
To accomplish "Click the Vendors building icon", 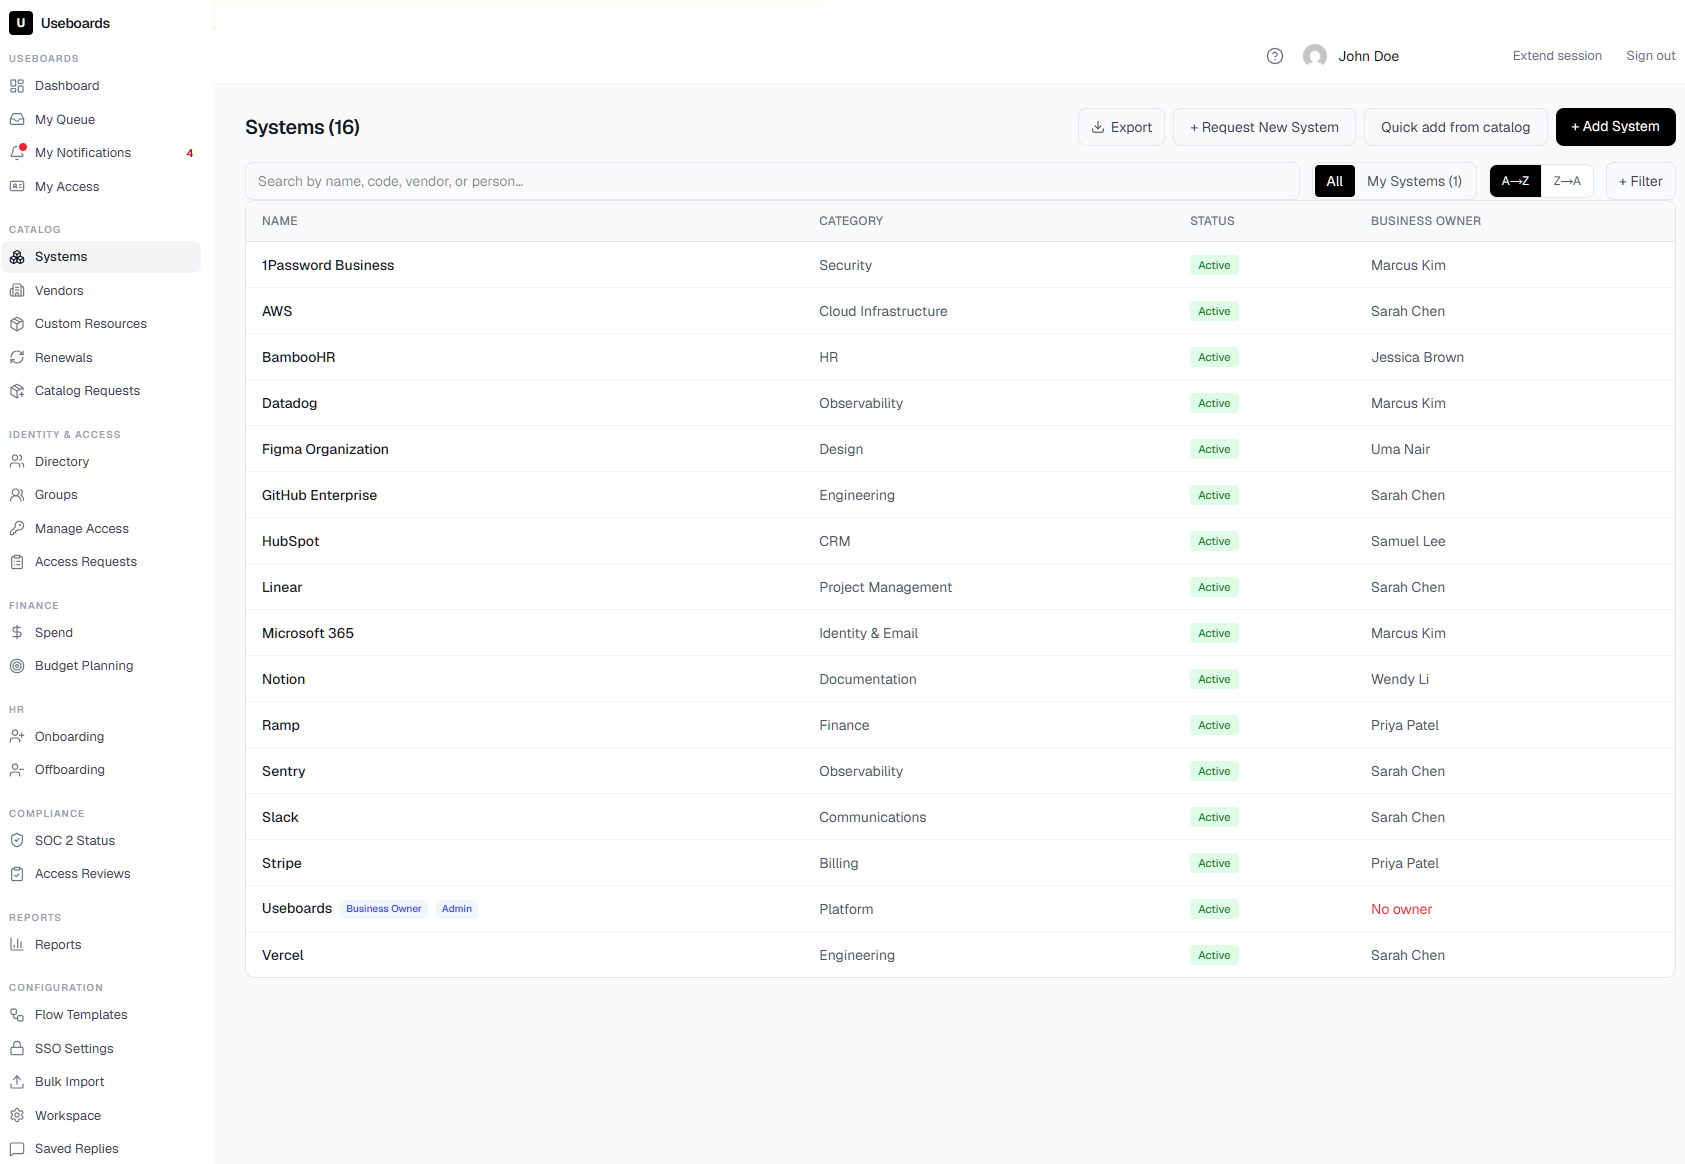I will coord(17,291).
